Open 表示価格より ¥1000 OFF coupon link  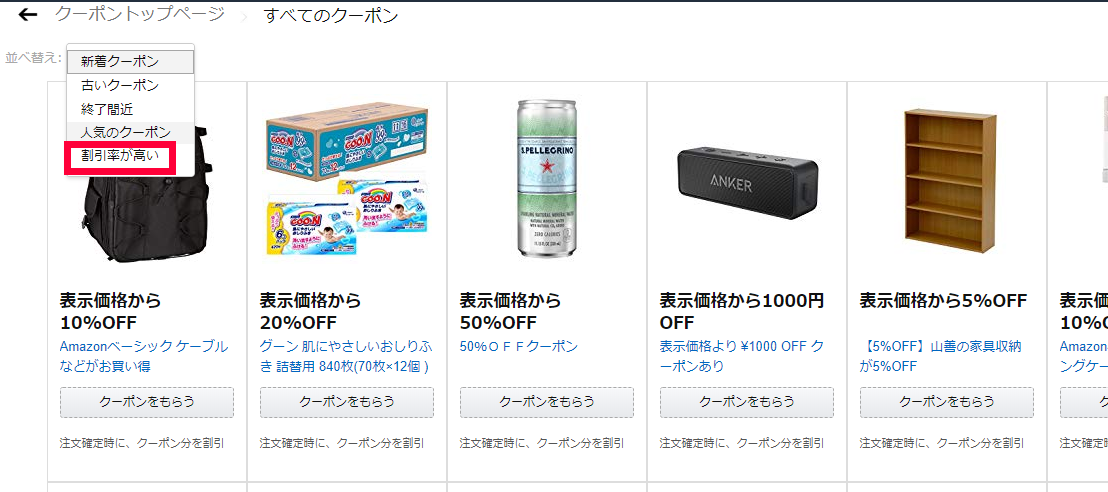coord(742,356)
